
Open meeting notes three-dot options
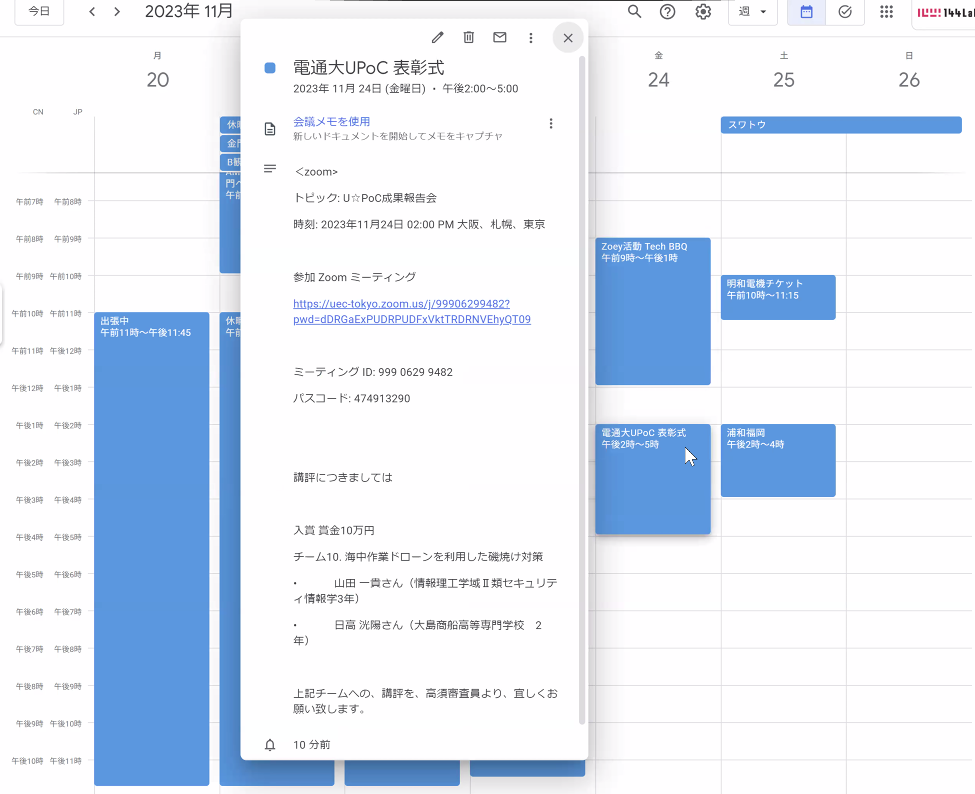coord(550,124)
